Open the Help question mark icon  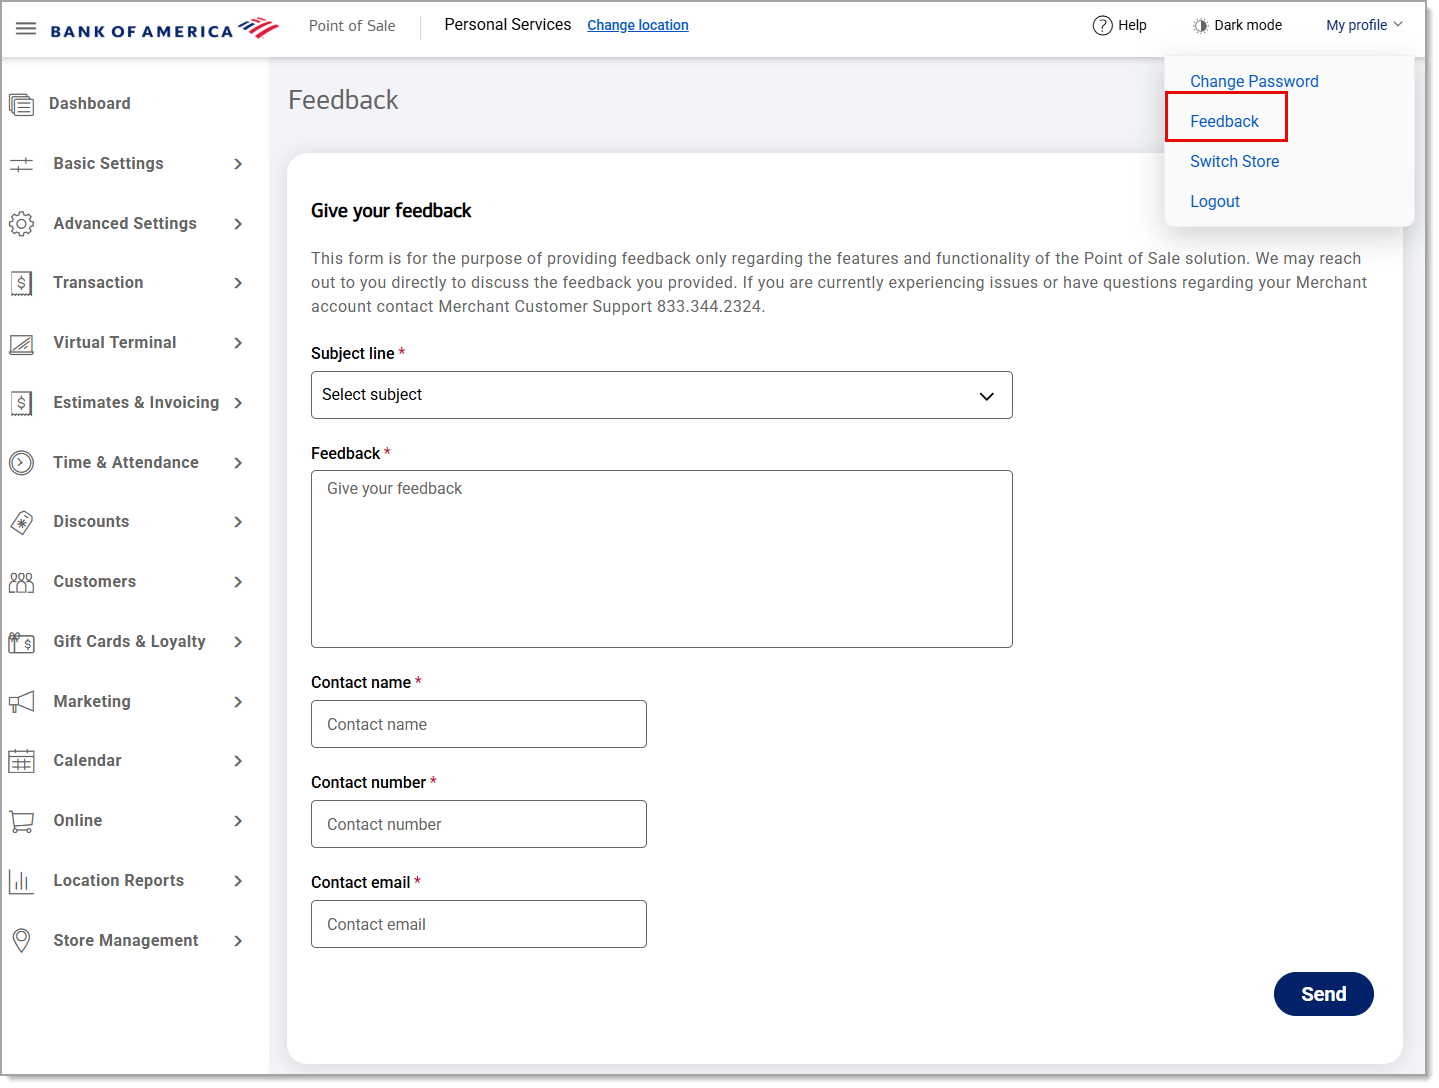pyautogui.click(x=1102, y=25)
